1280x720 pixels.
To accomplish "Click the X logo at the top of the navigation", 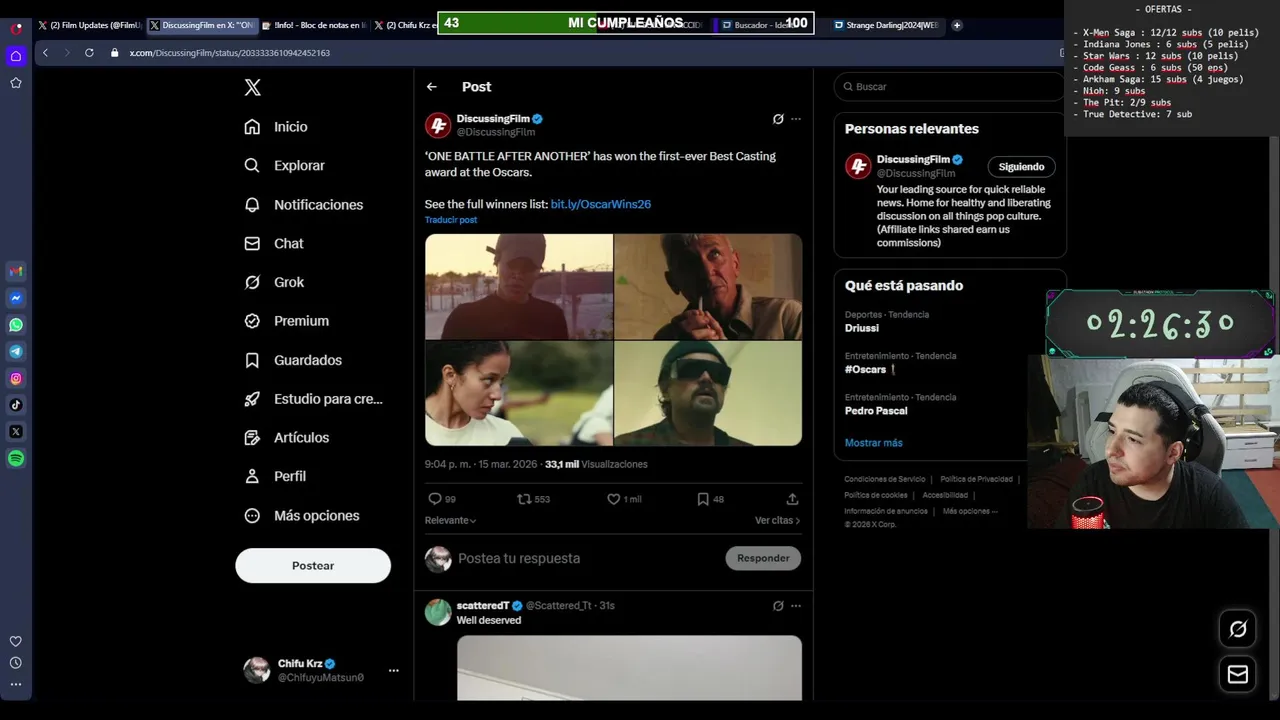I will coord(253,88).
